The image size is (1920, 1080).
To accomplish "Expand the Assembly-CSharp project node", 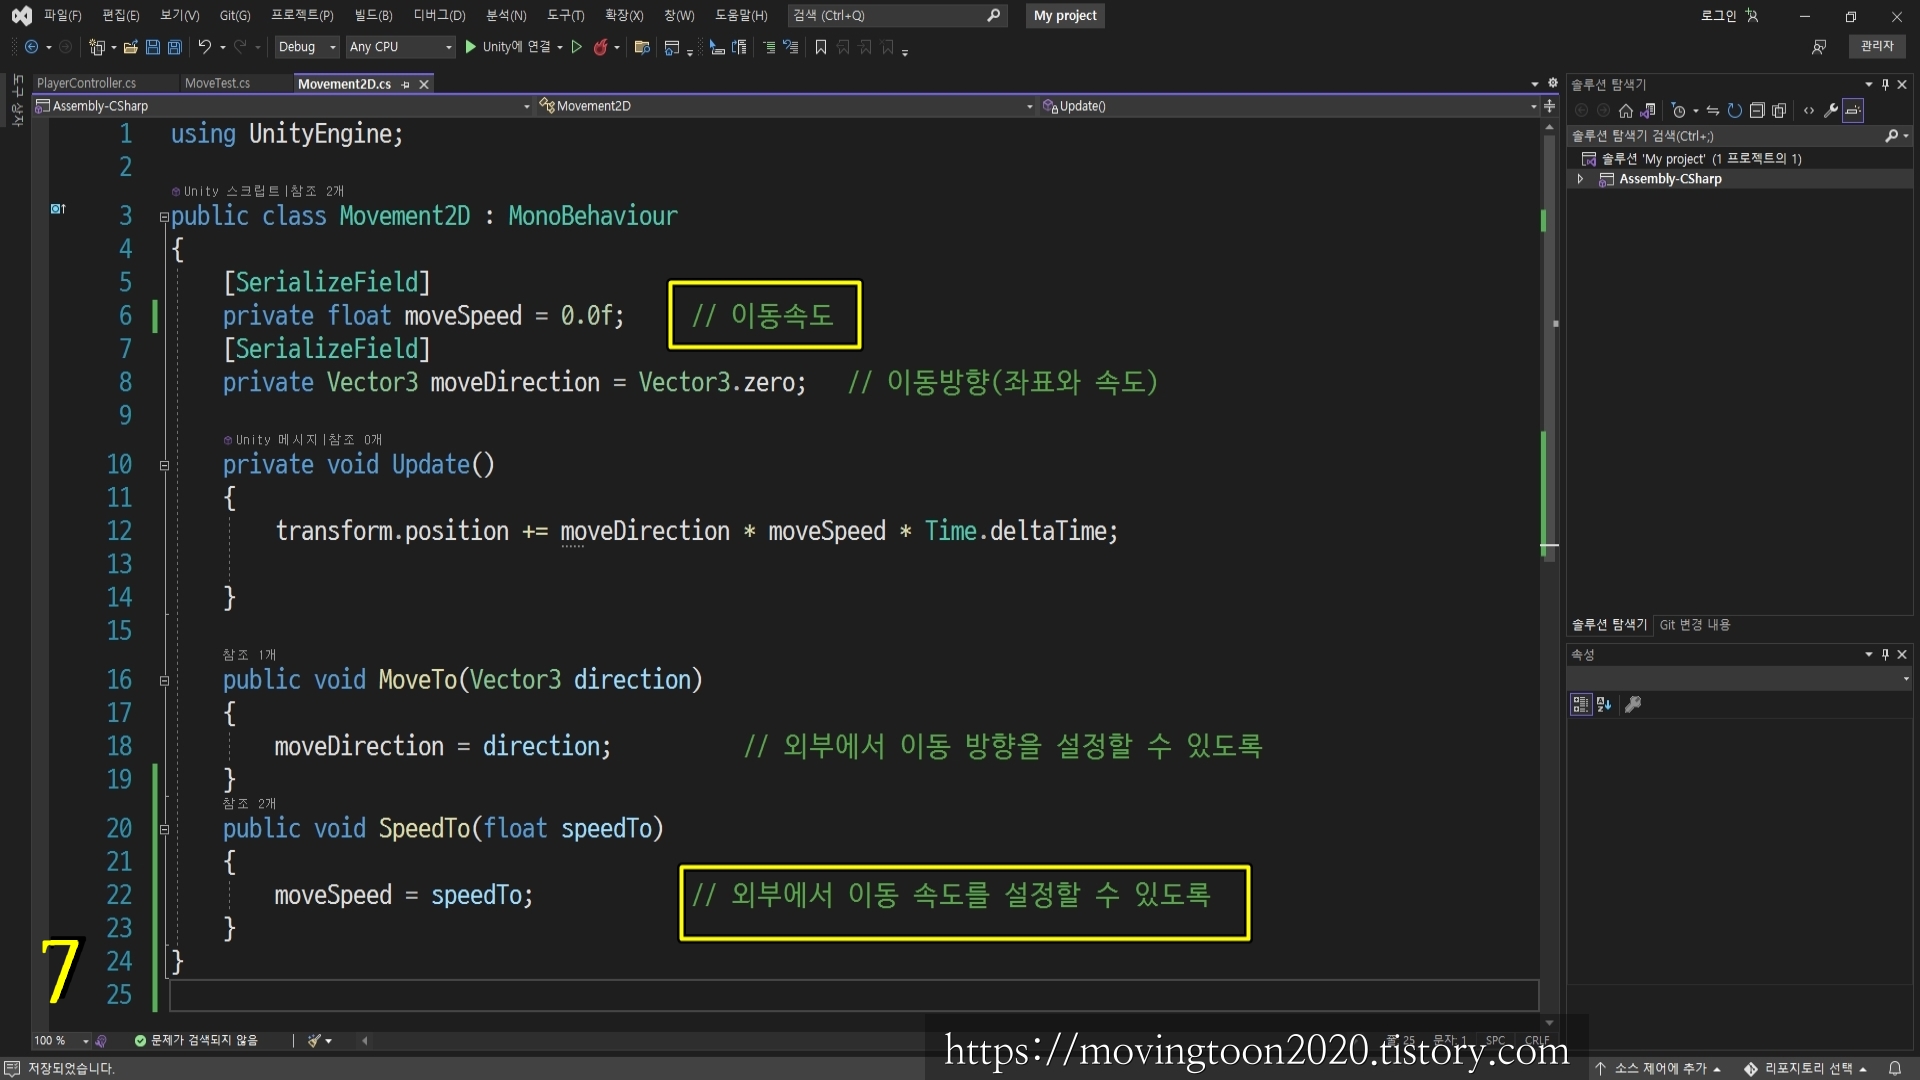I will point(1580,180).
